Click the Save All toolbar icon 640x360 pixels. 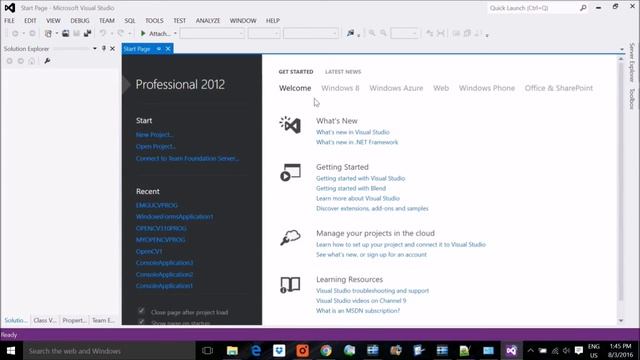click(87, 33)
